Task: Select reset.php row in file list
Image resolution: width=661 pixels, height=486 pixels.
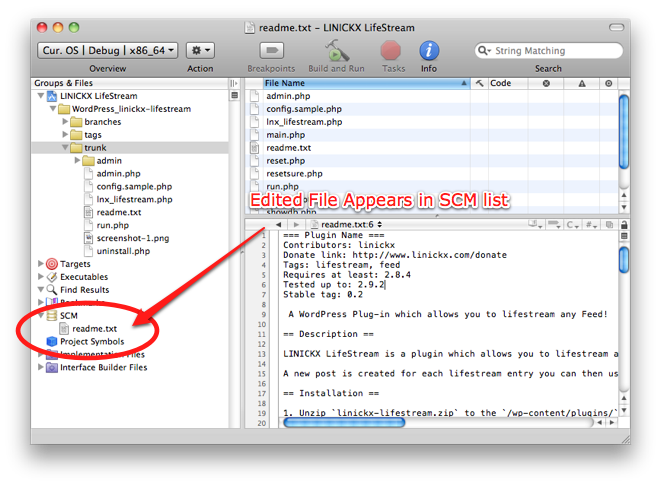Action: pos(431,161)
